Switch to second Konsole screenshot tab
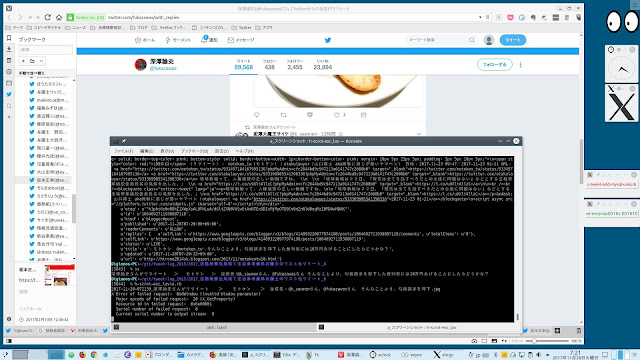 [420, 327]
